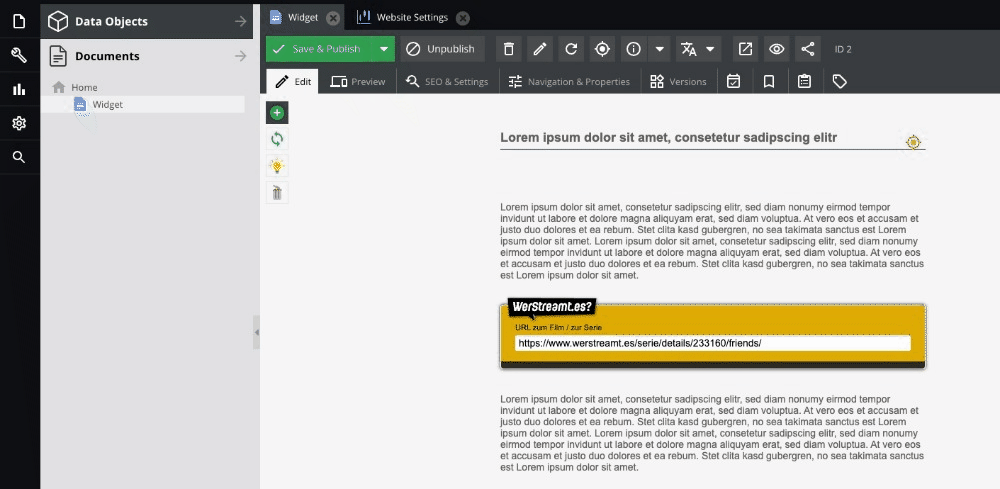The height and width of the screenshot is (489, 1000).
Task: Close the Widget tab
Action: point(333,18)
